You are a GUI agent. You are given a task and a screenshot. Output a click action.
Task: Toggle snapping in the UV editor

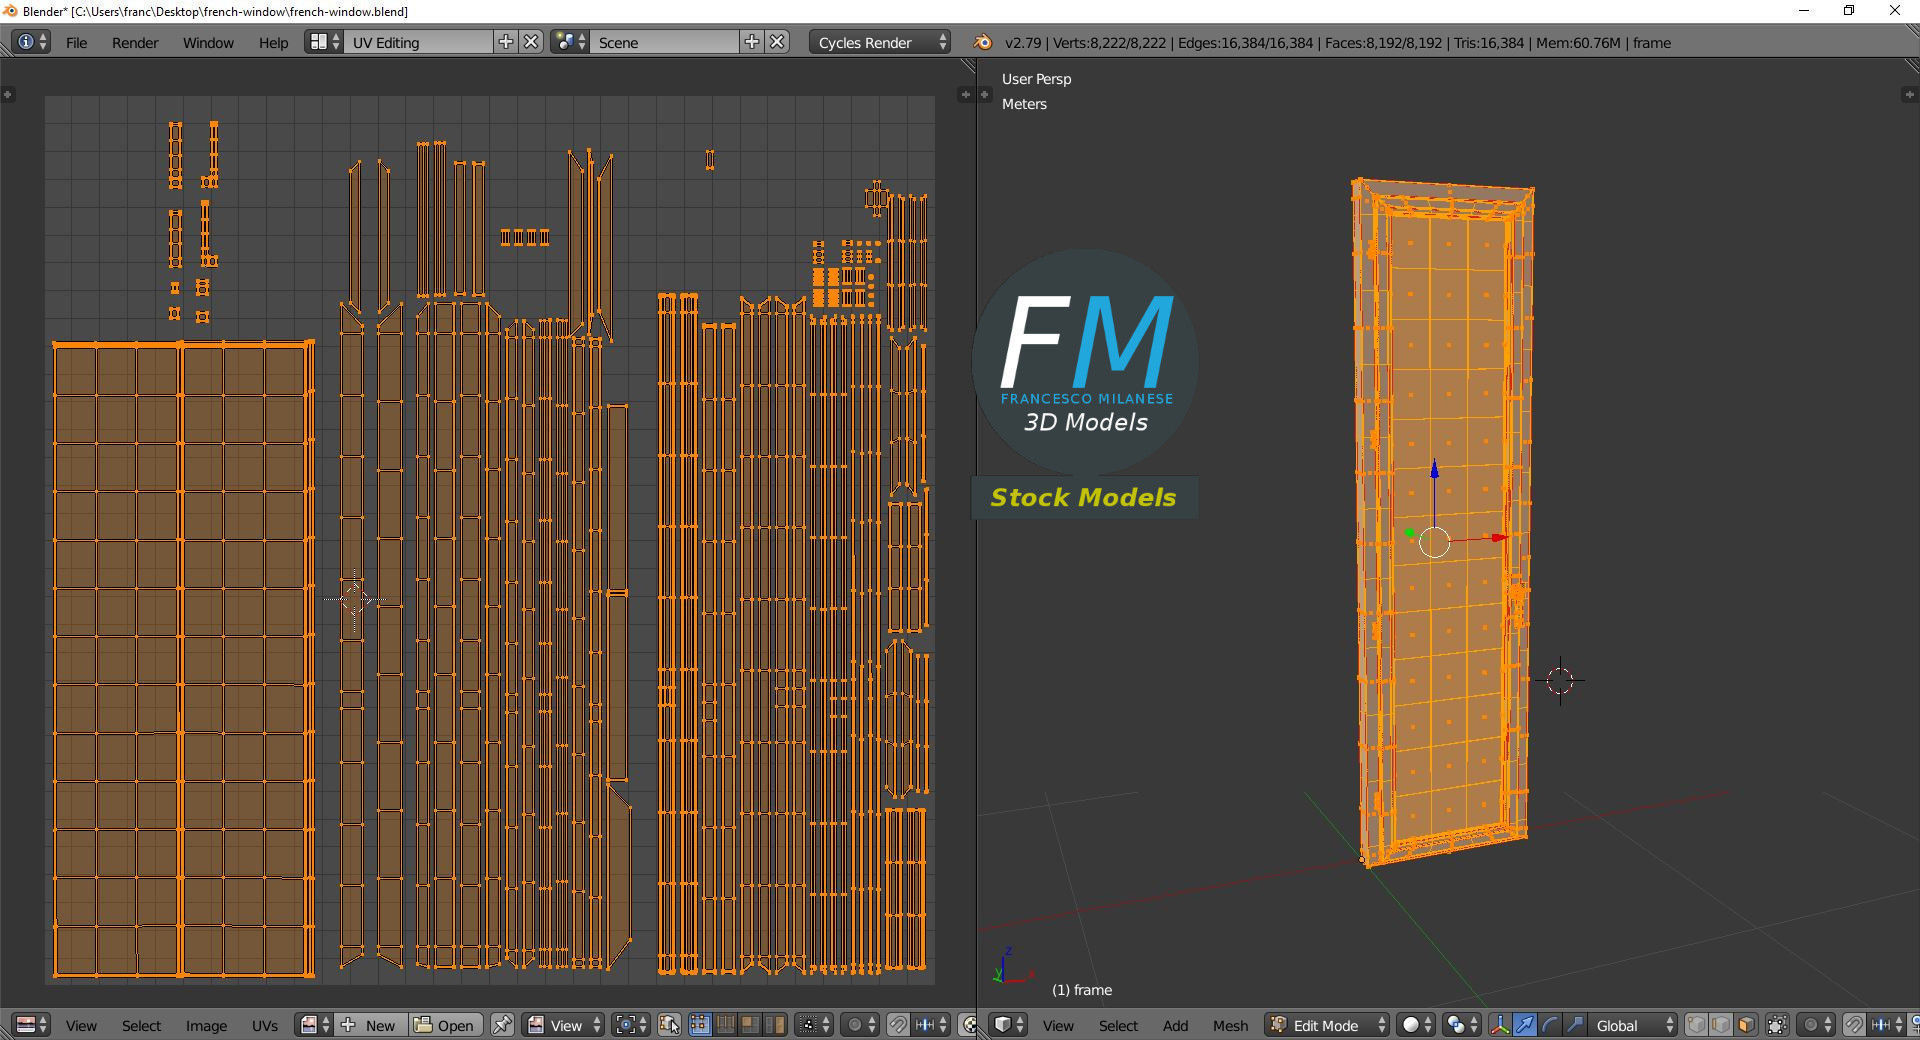(x=898, y=1025)
